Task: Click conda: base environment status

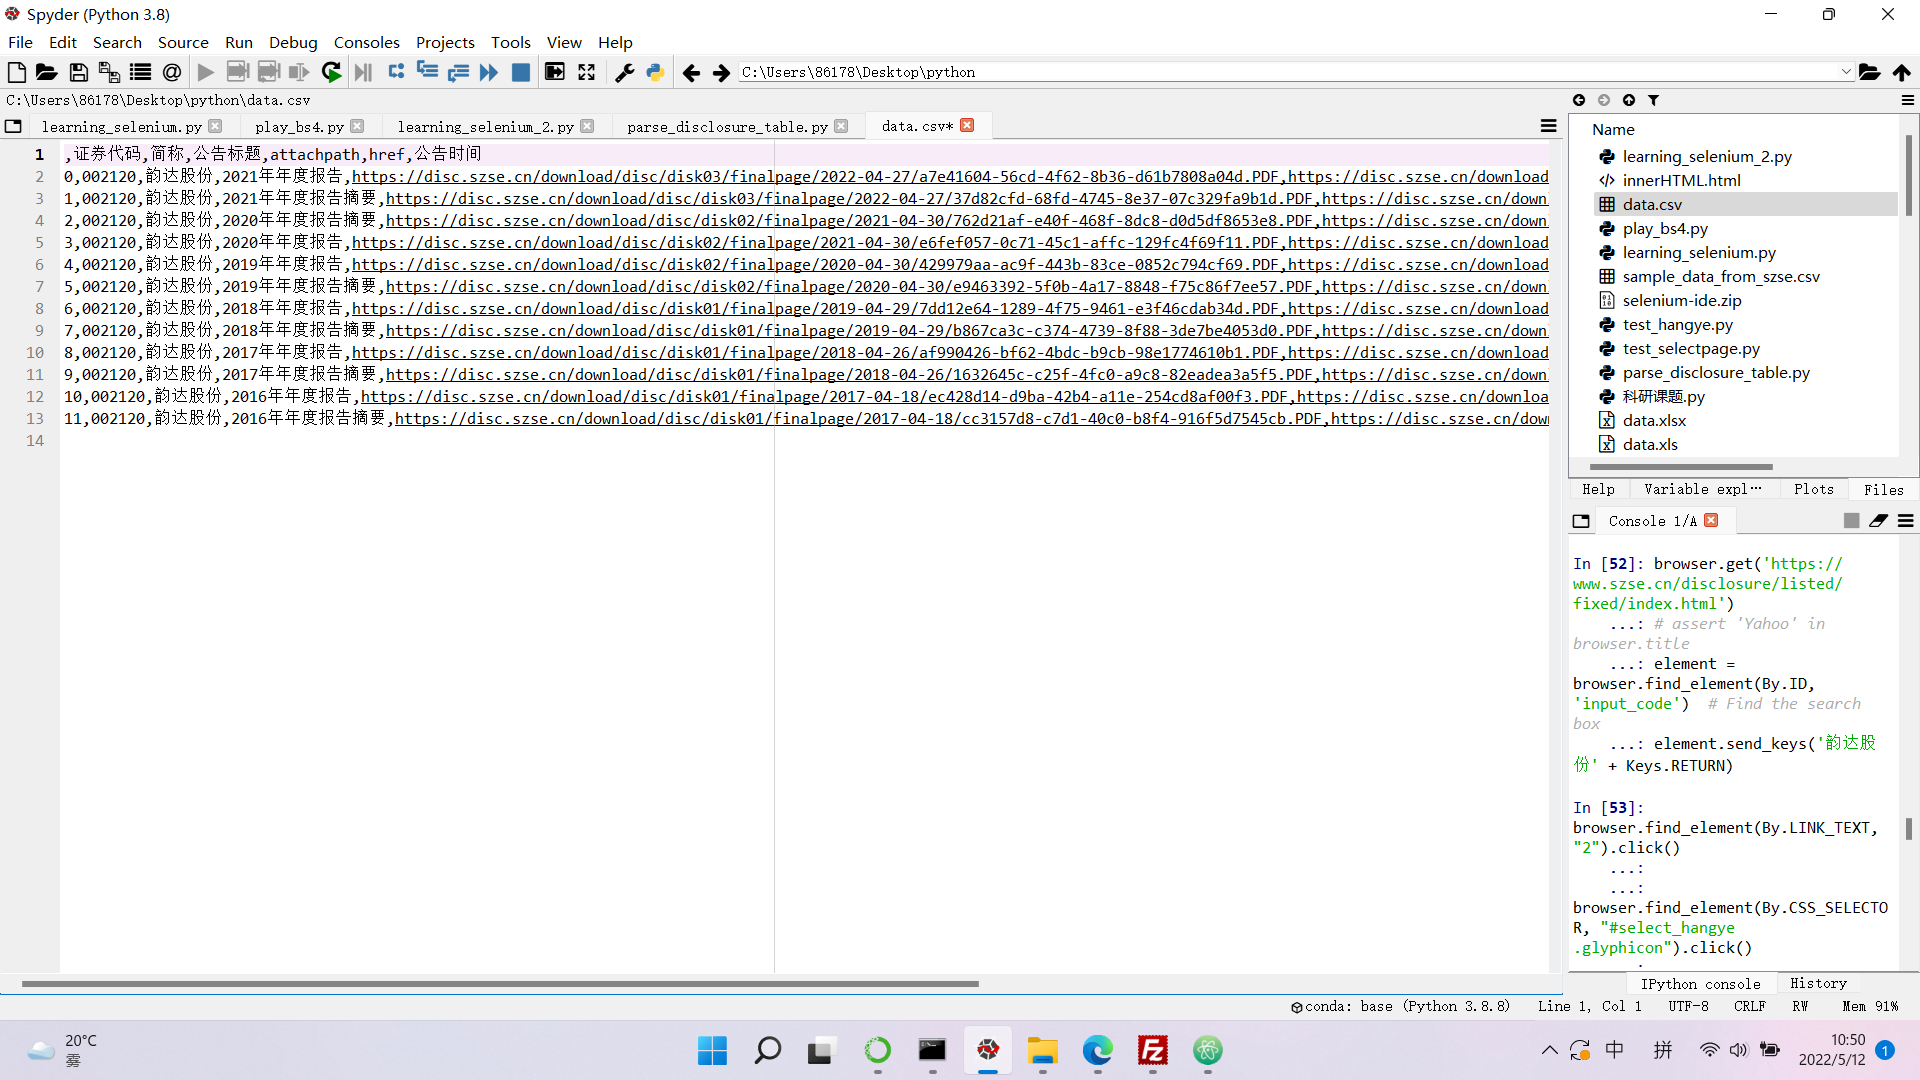Action: click(1400, 1006)
